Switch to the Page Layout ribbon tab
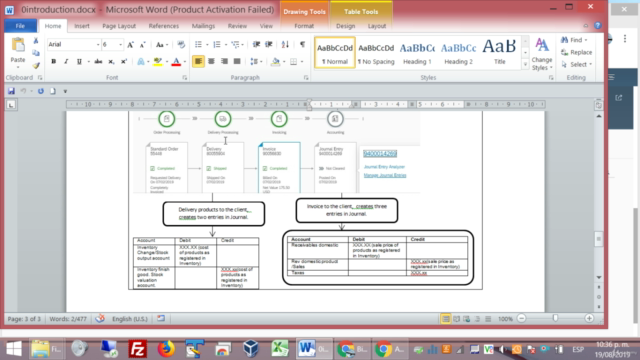 [x=119, y=26]
